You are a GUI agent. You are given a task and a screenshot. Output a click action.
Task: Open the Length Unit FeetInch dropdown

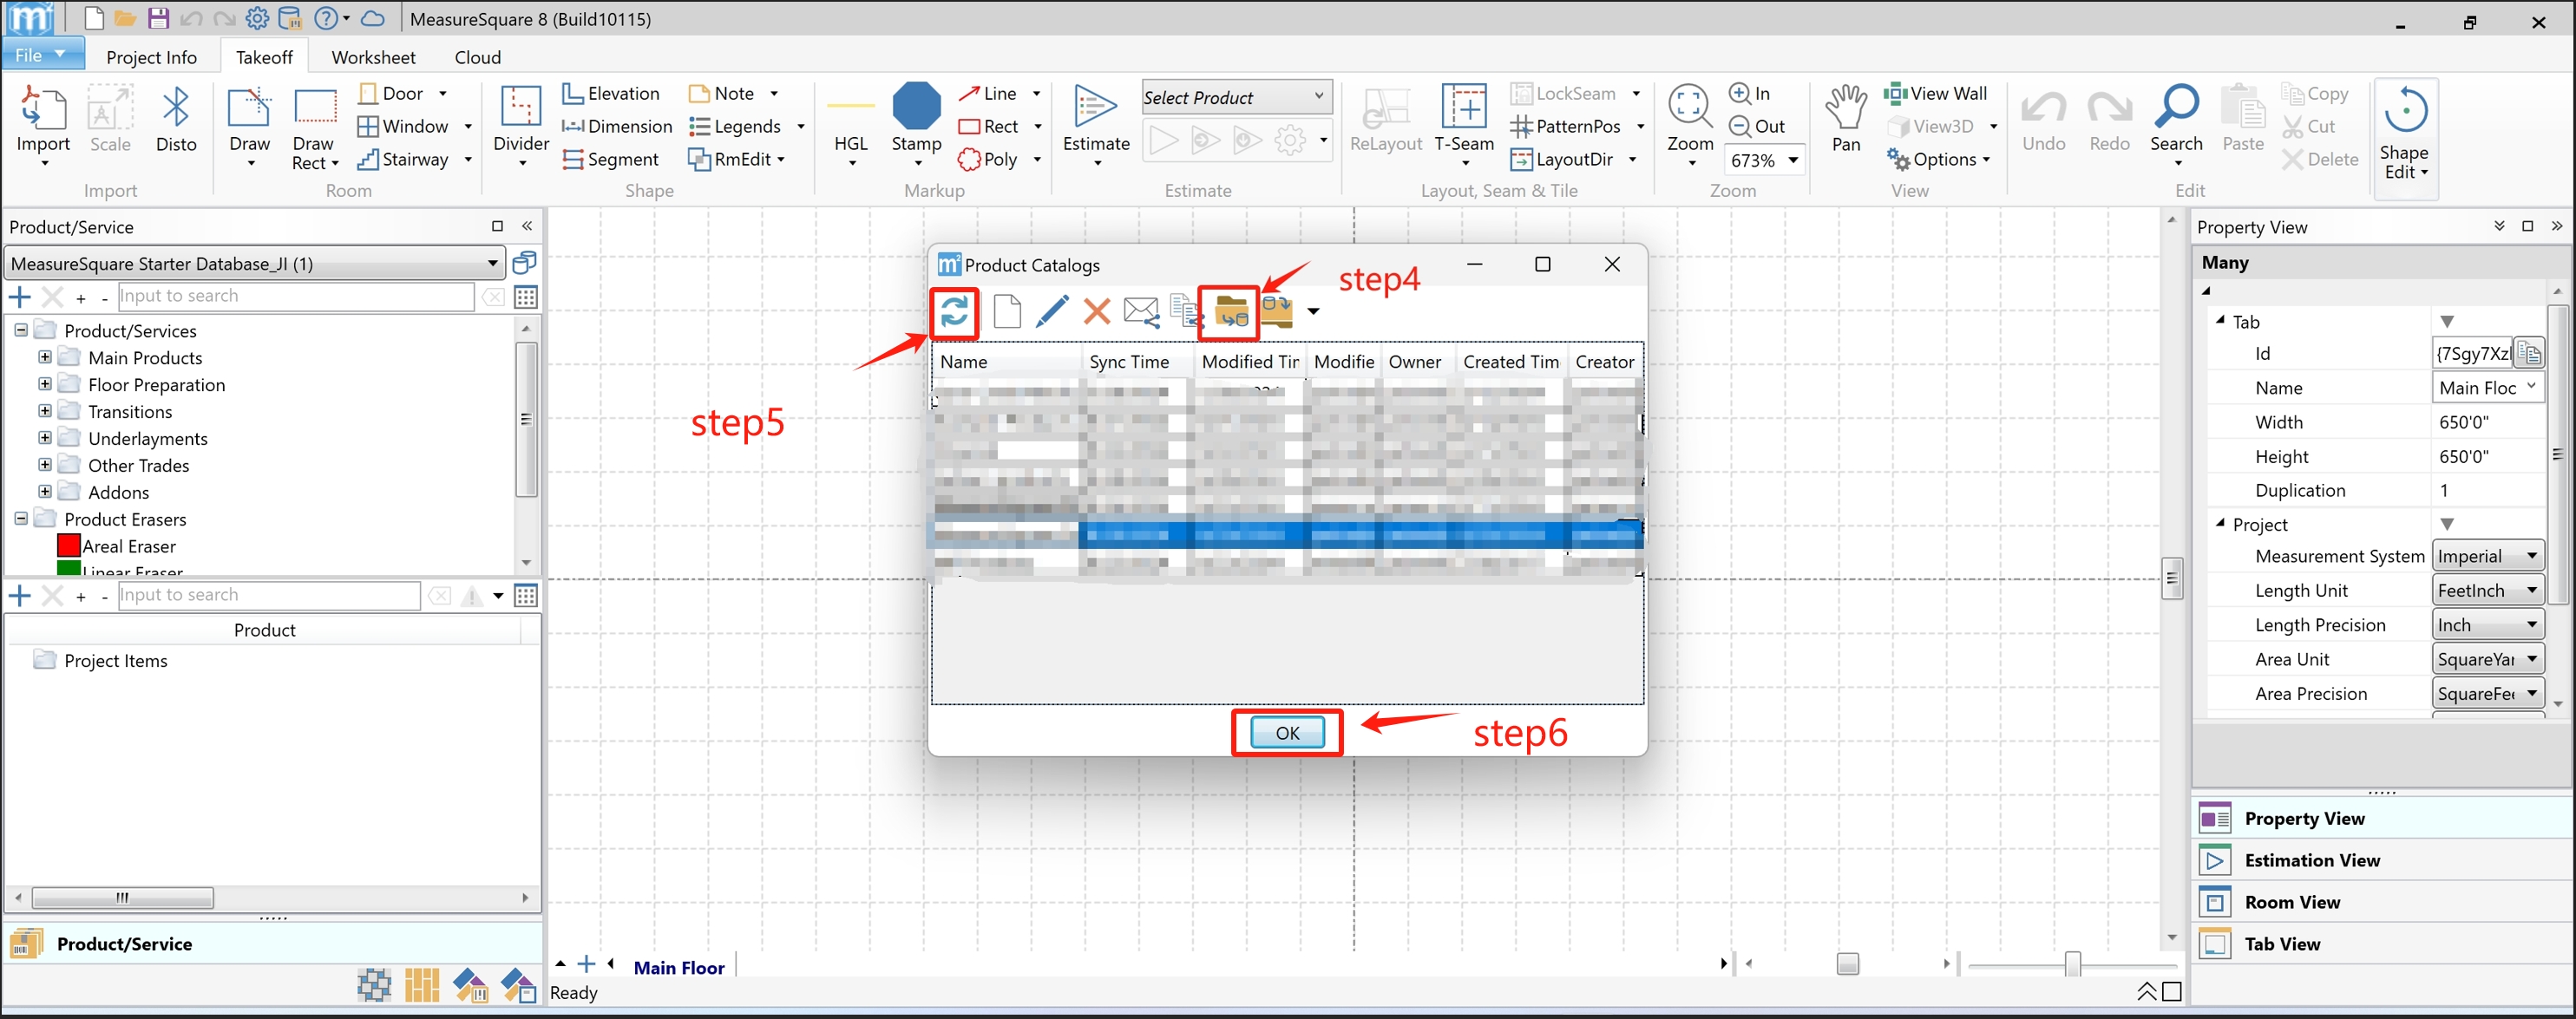click(x=2487, y=590)
